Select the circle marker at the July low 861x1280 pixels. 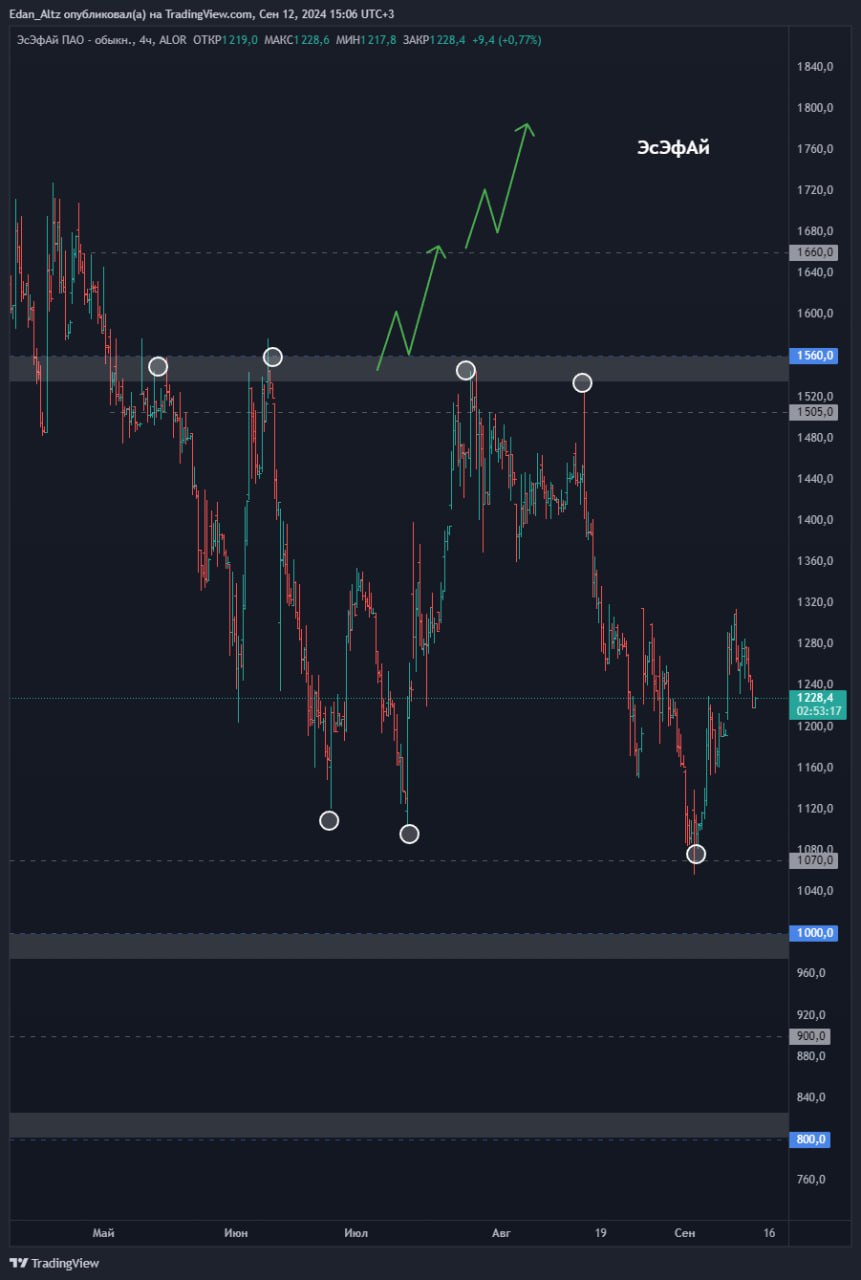409,834
